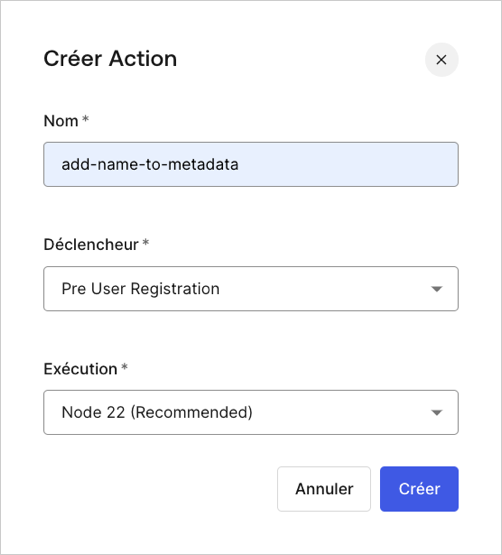Image resolution: width=502 pixels, height=555 pixels.
Task: Click the asterisk next to Déclencheur
Action: [x=146, y=243]
